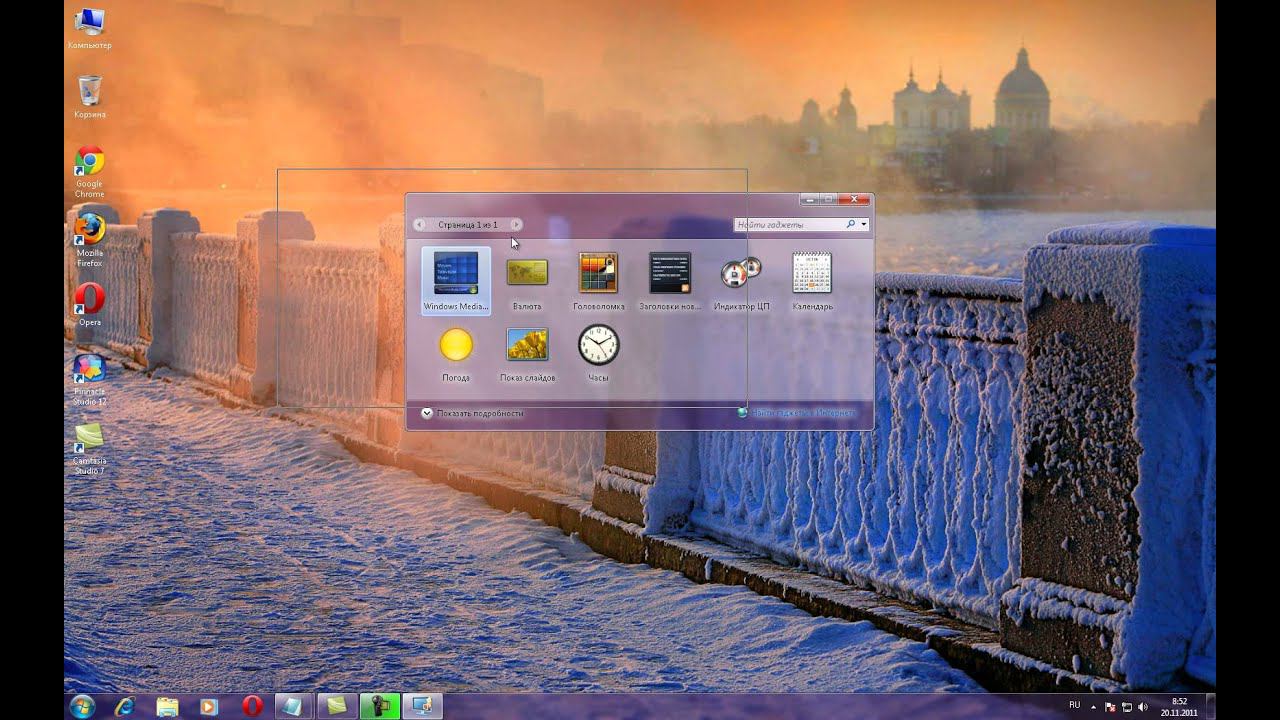This screenshot has height=720, width=1280.
Task: Switch to the gadget gallery taskbar button
Action: pyautogui.click(x=422, y=706)
